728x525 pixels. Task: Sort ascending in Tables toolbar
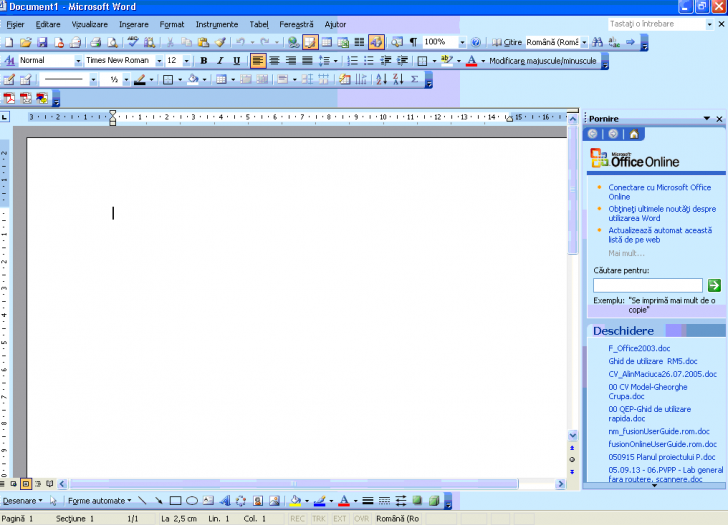tap(381, 79)
